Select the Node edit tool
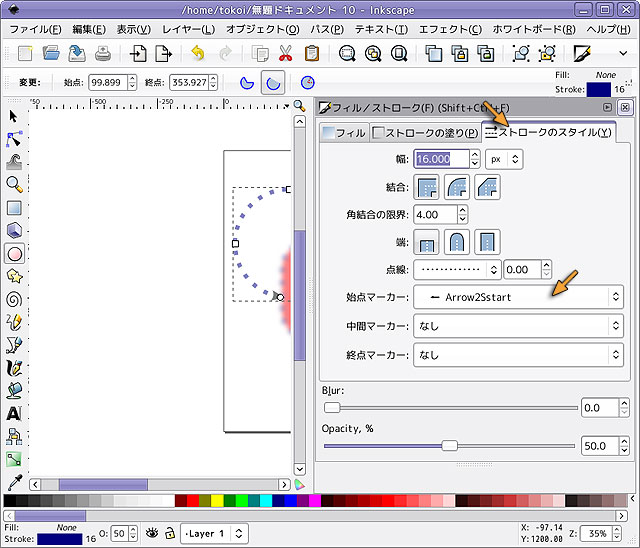The height and width of the screenshot is (548, 640). [14, 139]
